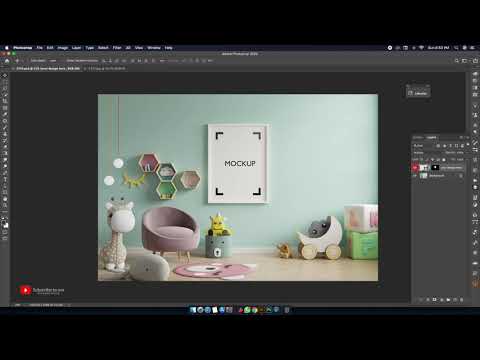
Task: Click the Libraries panel button
Action: pyautogui.click(x=418, y=93)
